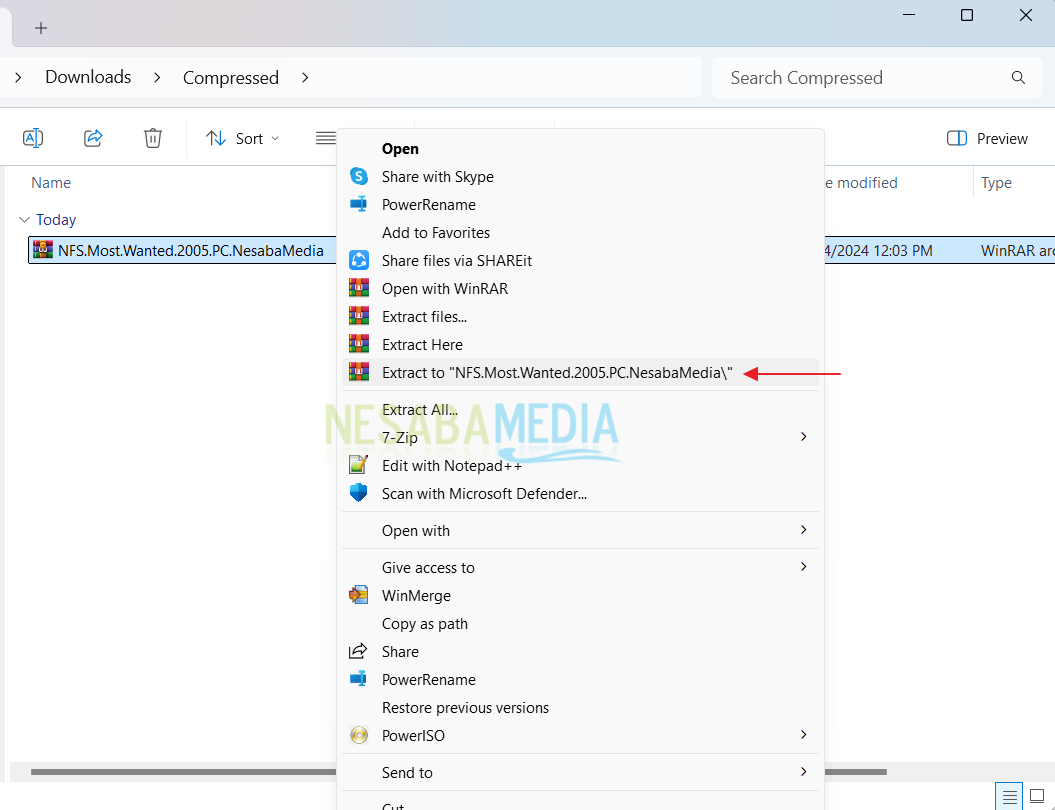This screenshot has width=1055, height=810.
Task: Choose Extract Here option
Action: click(580, 345)
